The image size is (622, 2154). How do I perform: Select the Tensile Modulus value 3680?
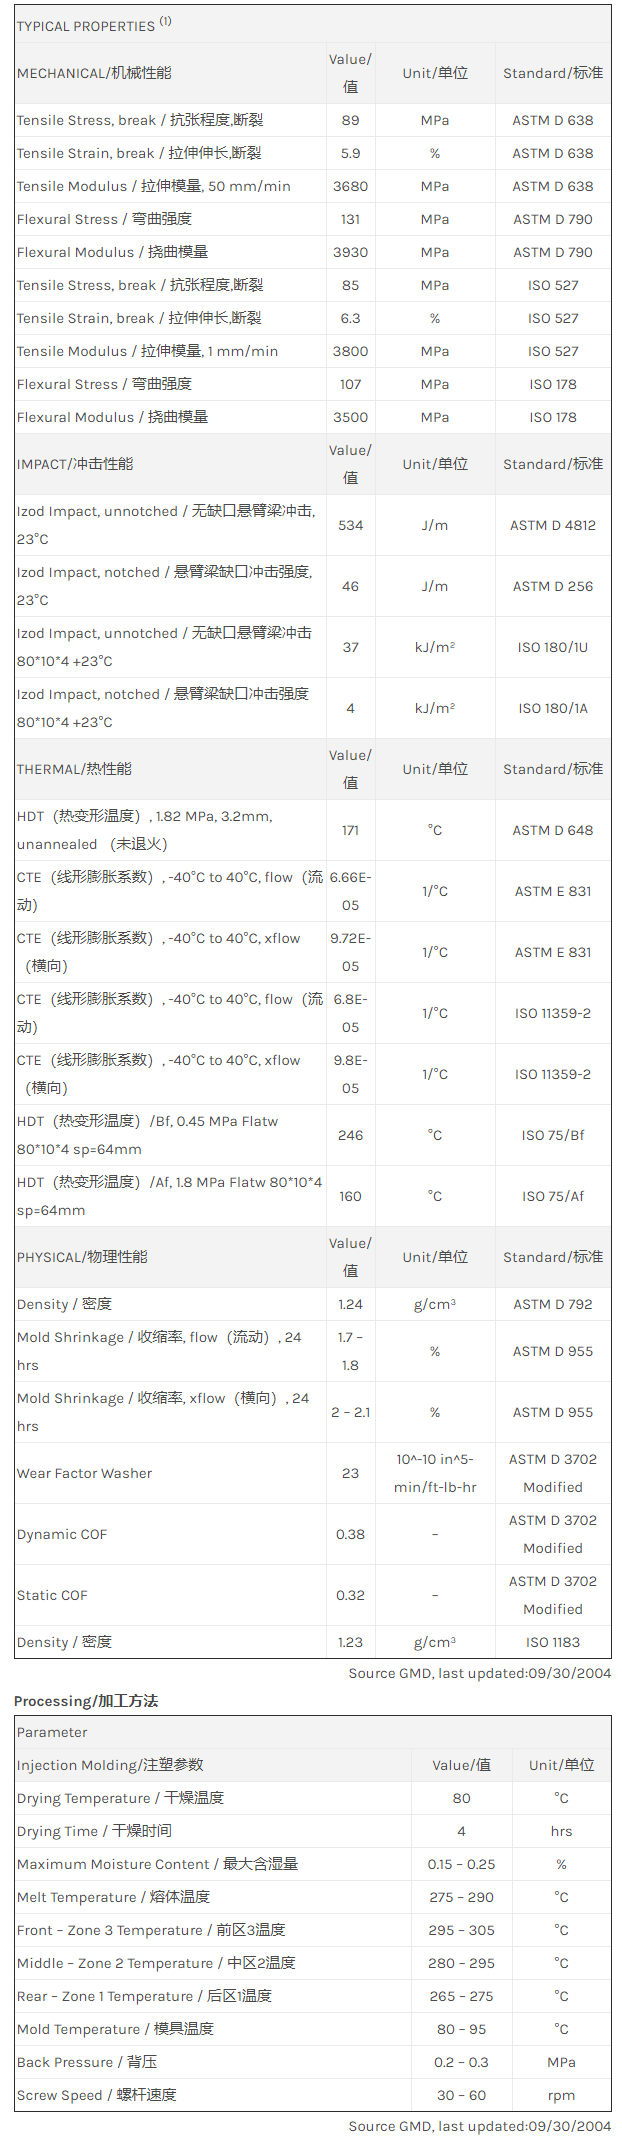(x=350, y=186)
